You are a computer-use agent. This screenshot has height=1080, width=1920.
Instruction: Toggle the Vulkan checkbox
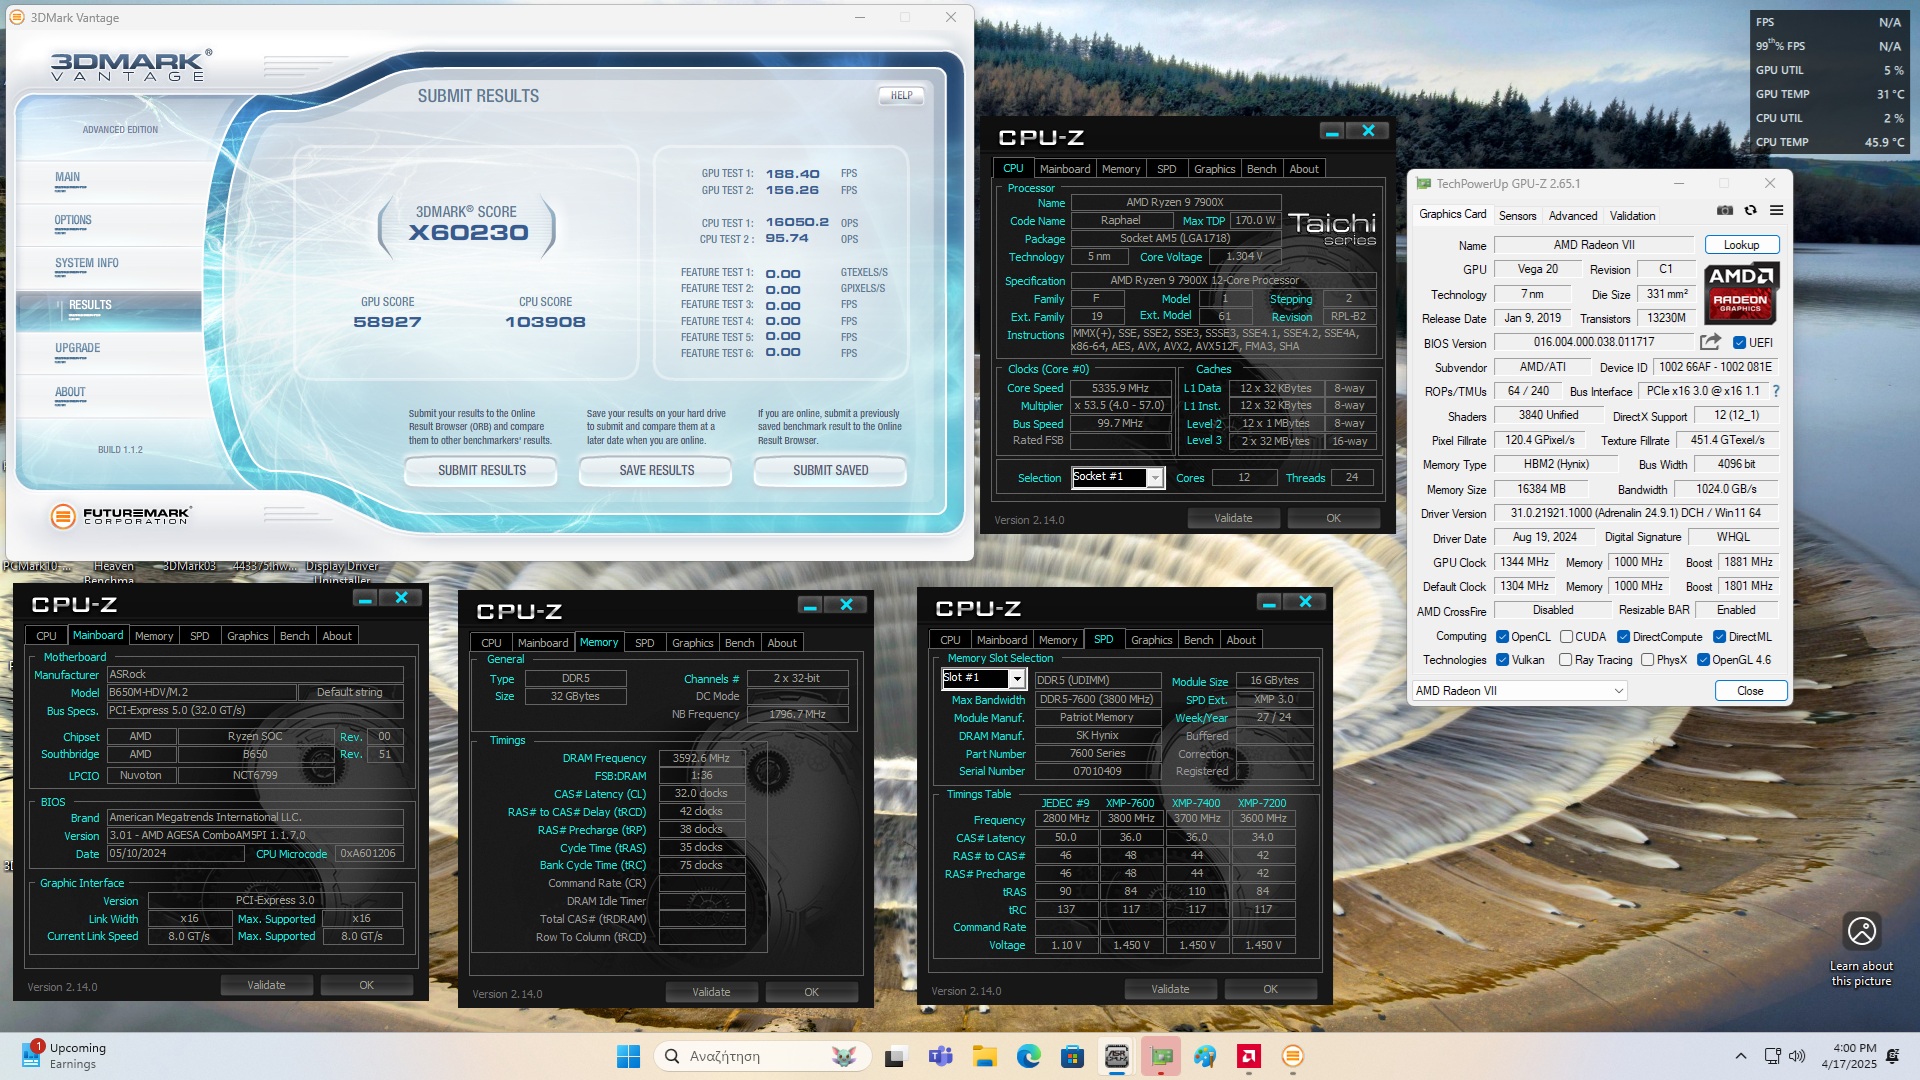click(x=1502, y=660)
